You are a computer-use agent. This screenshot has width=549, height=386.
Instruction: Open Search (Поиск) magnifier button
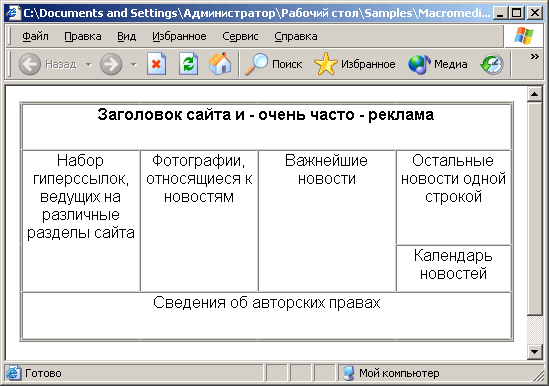coord(273,64)
